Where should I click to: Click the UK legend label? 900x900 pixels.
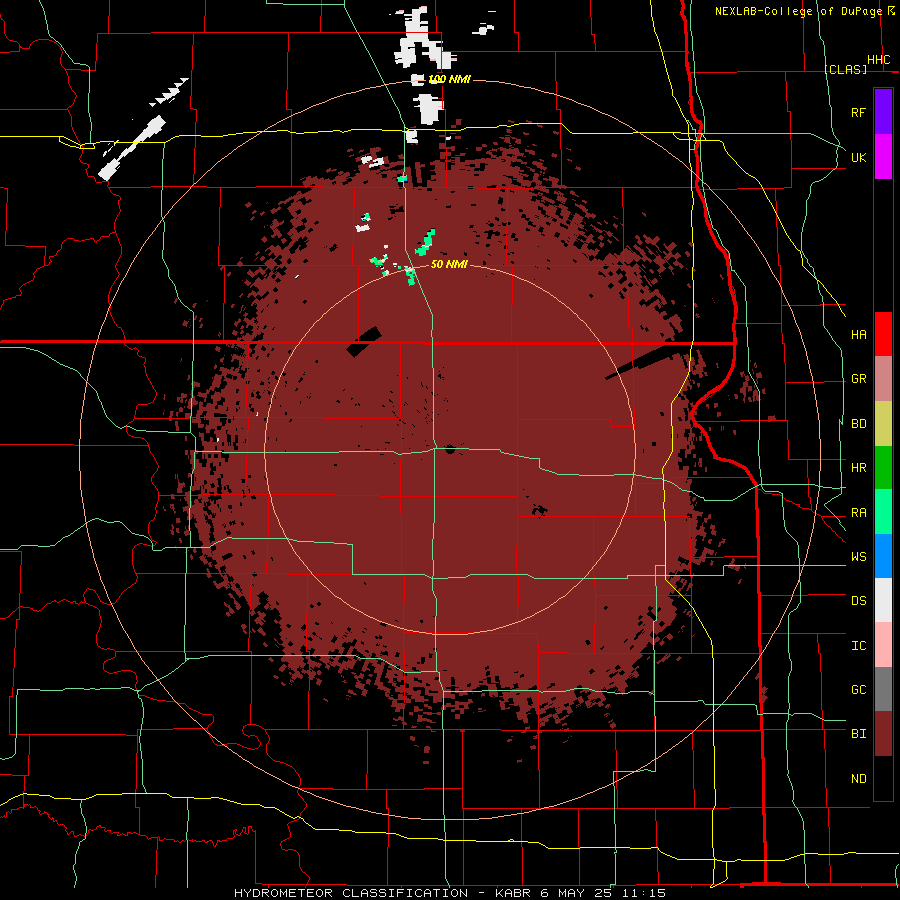[859, 157]
